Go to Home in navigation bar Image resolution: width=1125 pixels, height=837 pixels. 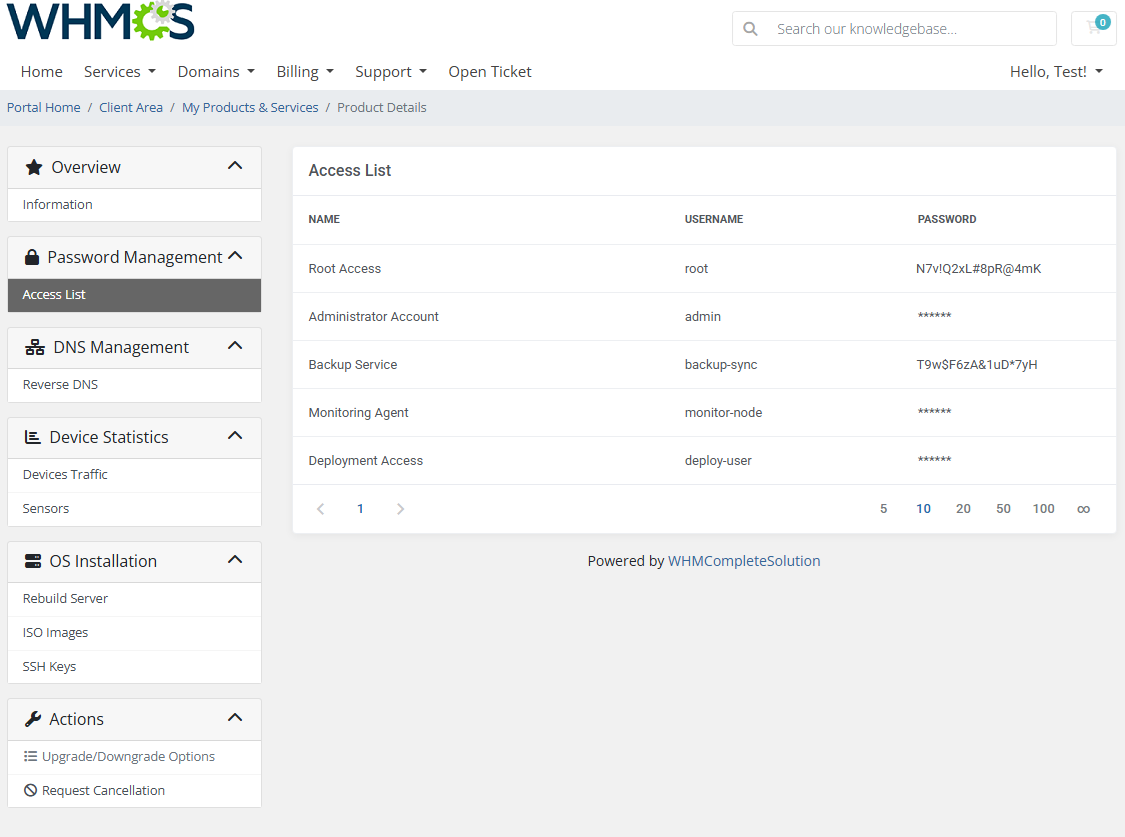[42, 72]
